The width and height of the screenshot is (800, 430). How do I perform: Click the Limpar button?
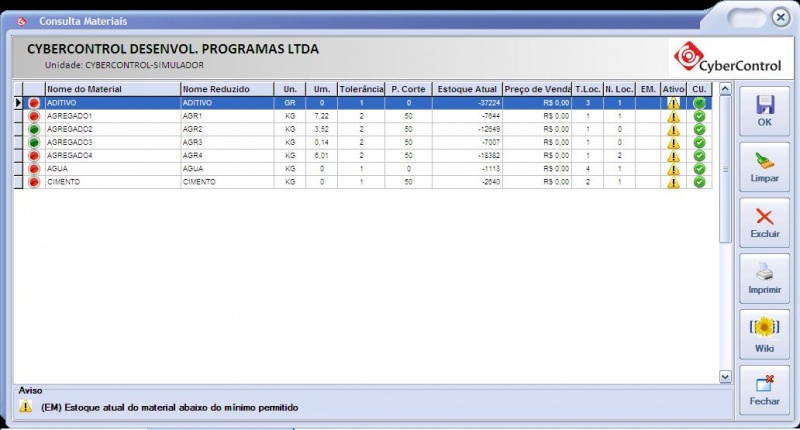tap(764, 167)
